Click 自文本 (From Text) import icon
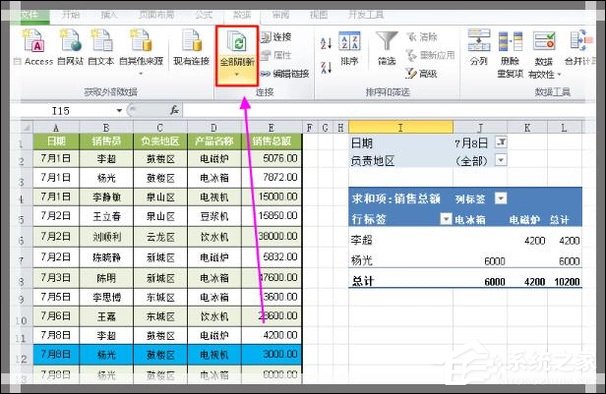This screenshot has width=606, height=394. [101, 41]
